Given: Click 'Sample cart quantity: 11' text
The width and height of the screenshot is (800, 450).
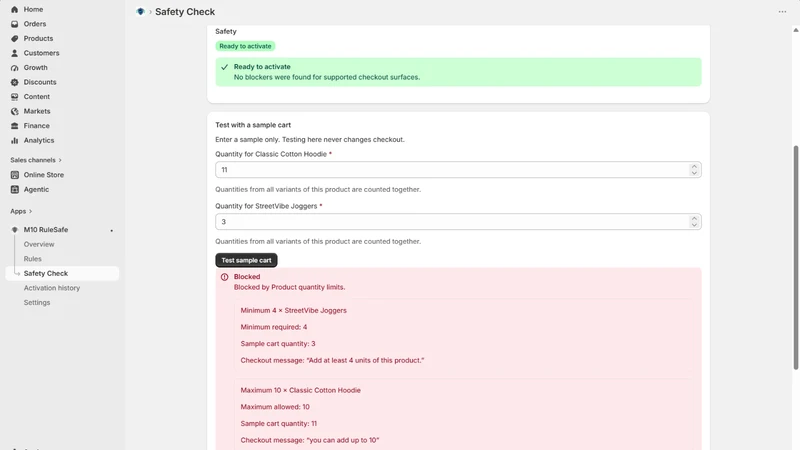Looking at the screenshot, I should click(x=279, y=423).
